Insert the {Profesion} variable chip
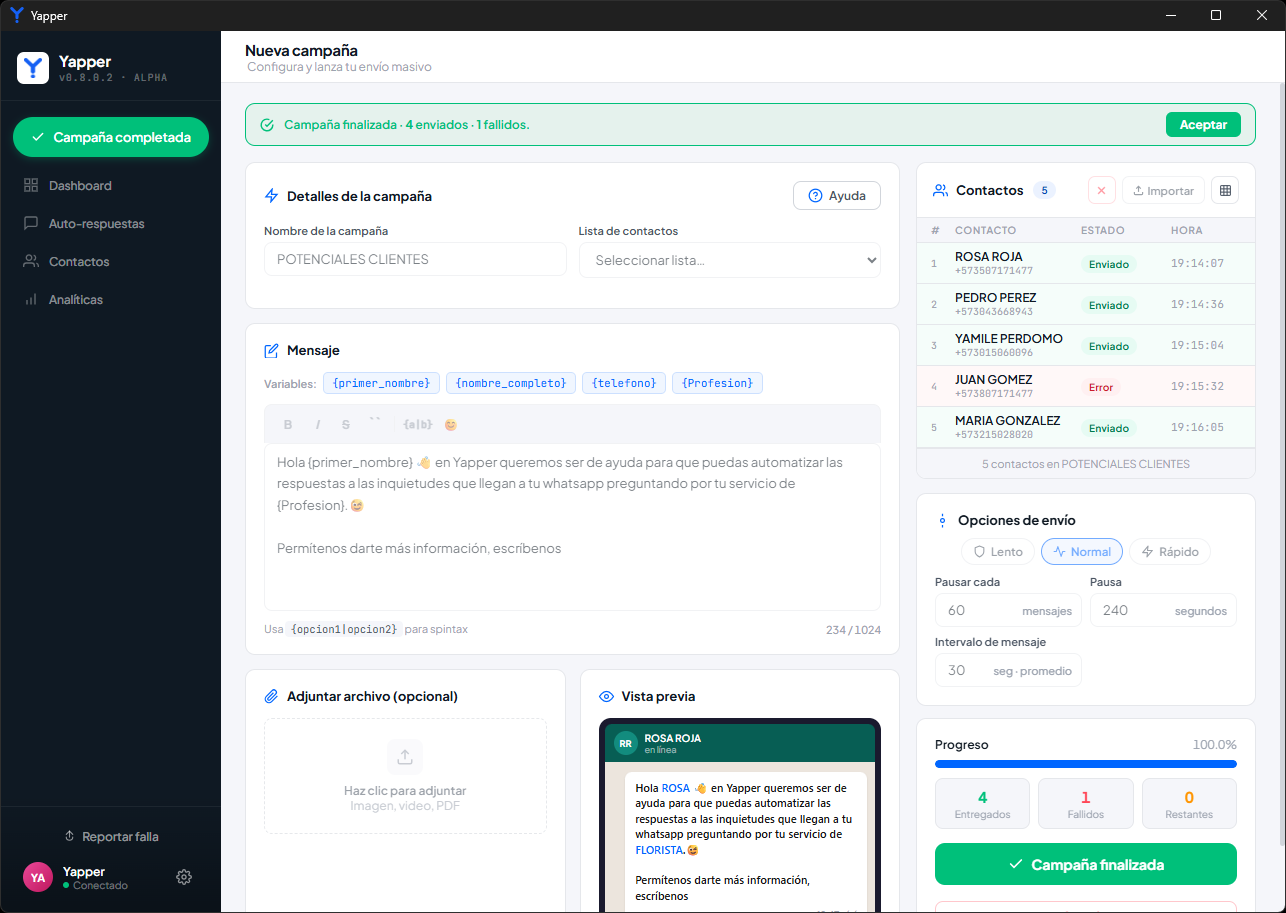 pos(717,383)
